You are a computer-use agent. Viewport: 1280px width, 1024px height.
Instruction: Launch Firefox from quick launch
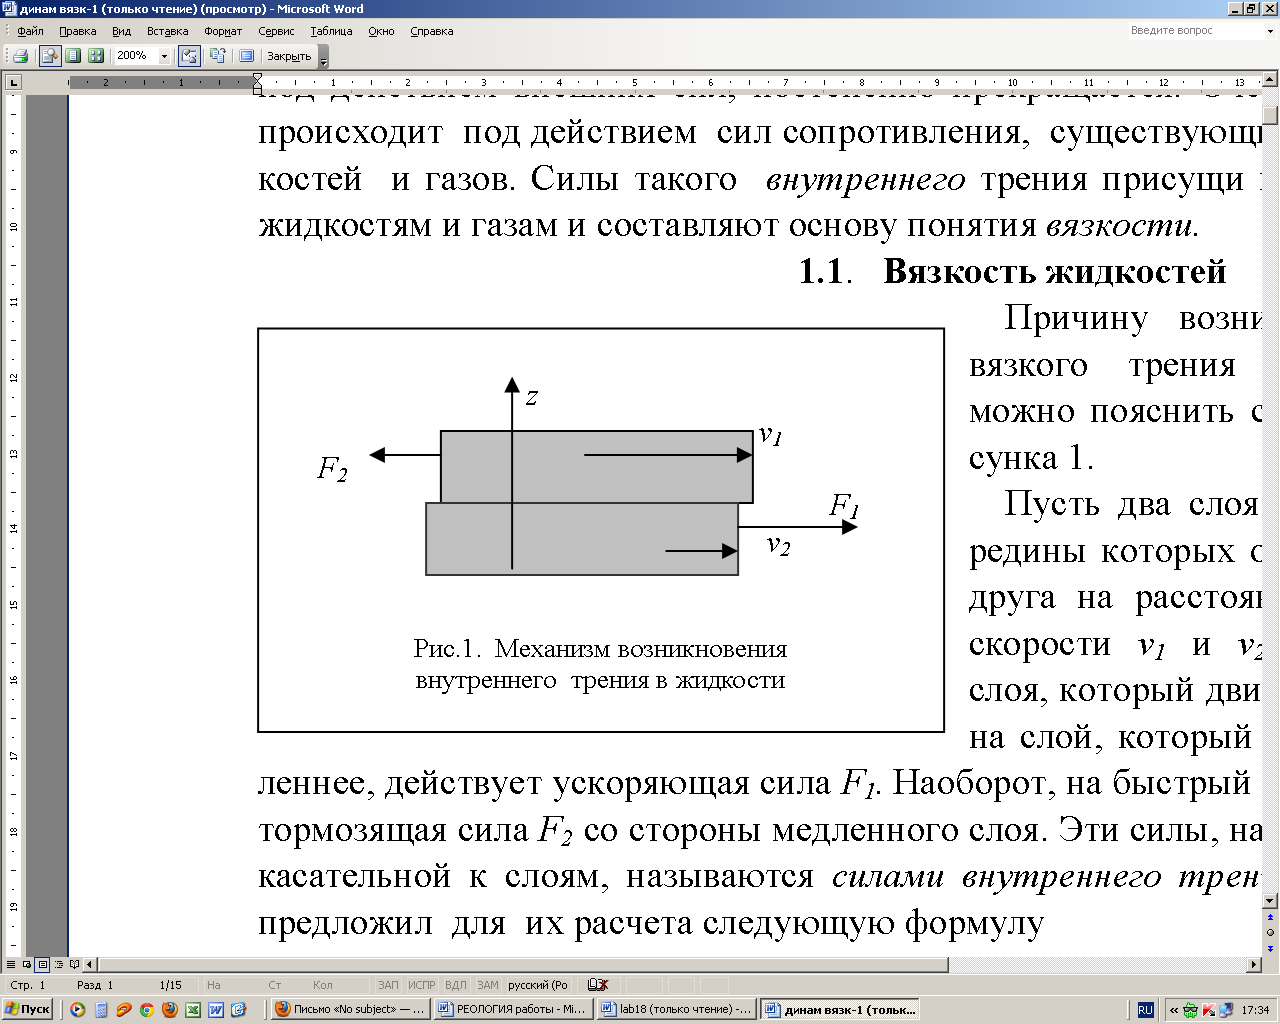pyautogui.click(x=170, y=1010)
